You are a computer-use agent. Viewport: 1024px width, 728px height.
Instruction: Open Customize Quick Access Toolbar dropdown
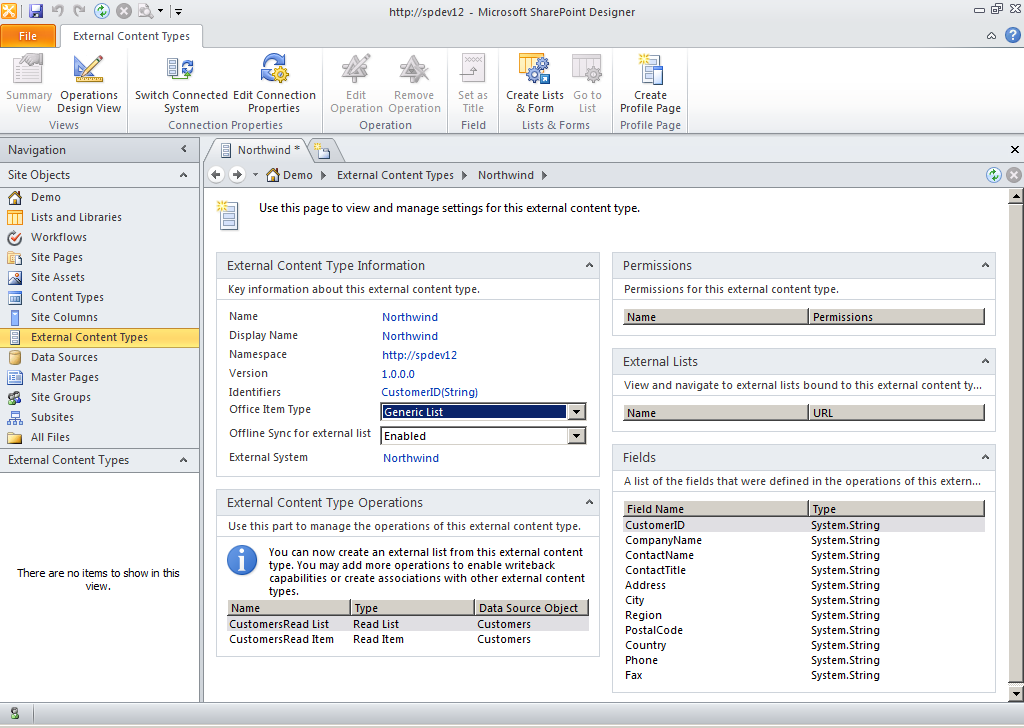coord(178,11)
